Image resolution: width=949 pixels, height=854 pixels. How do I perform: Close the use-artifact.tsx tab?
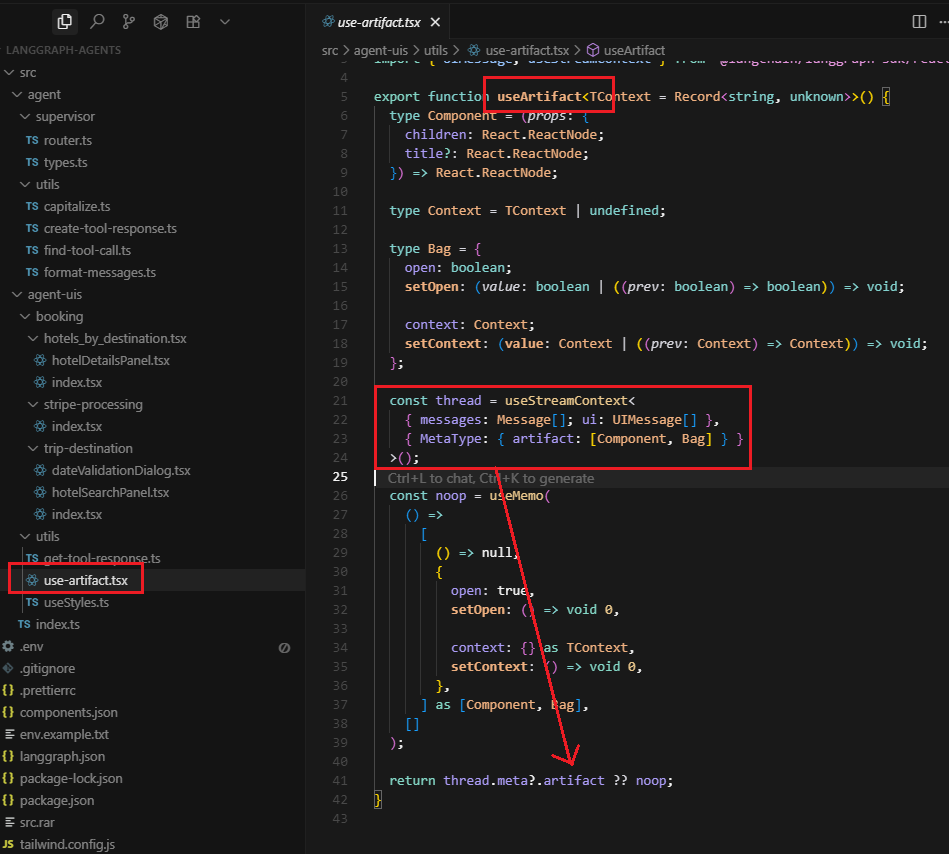tap(433, 21)
